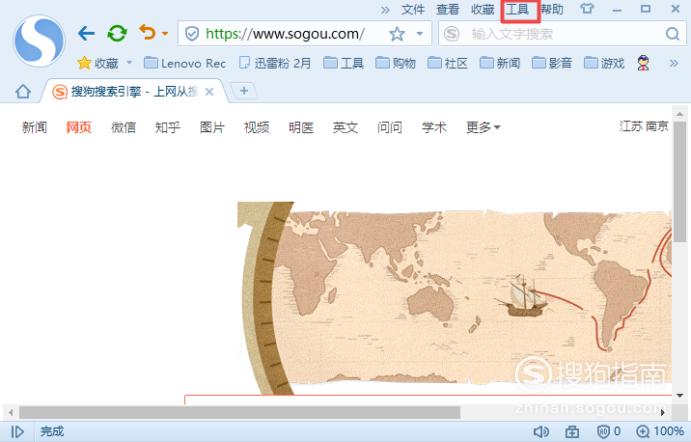Expand the 更多 dropdown
Viewport: 691px width, 442px height.
click(x=483, y=127)
